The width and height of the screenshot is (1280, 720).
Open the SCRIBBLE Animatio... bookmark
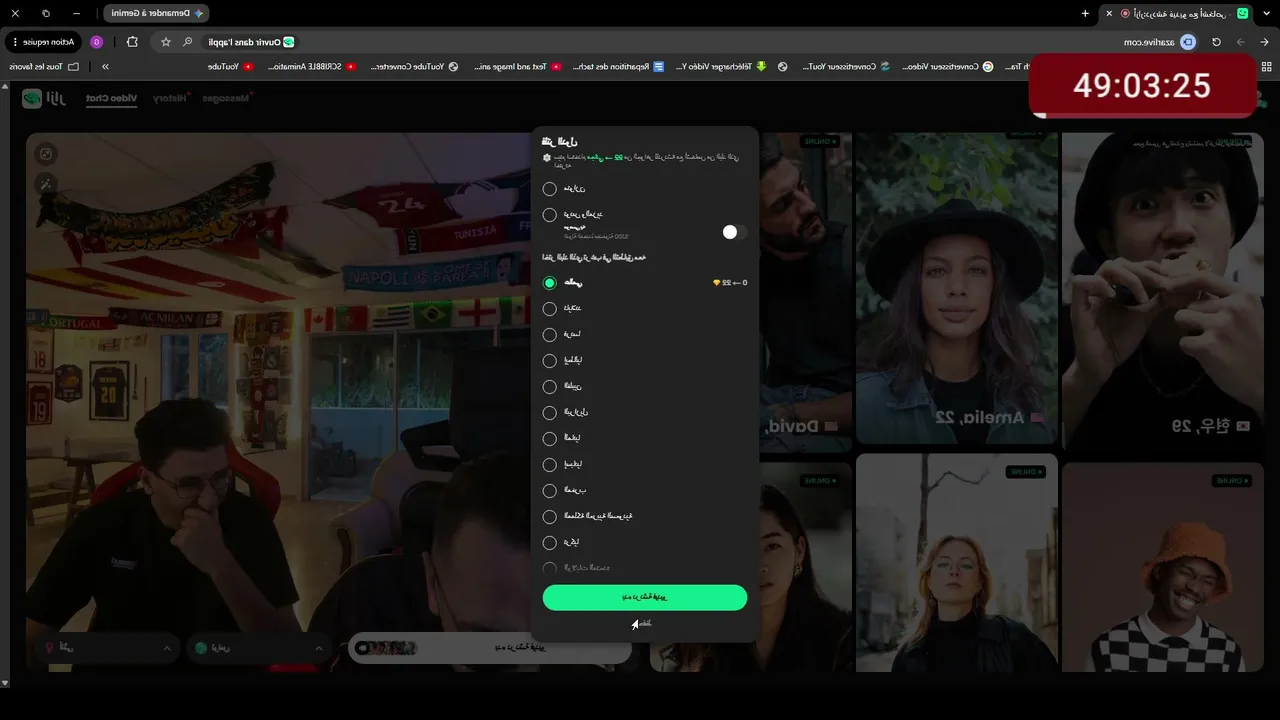coord(311,66)
